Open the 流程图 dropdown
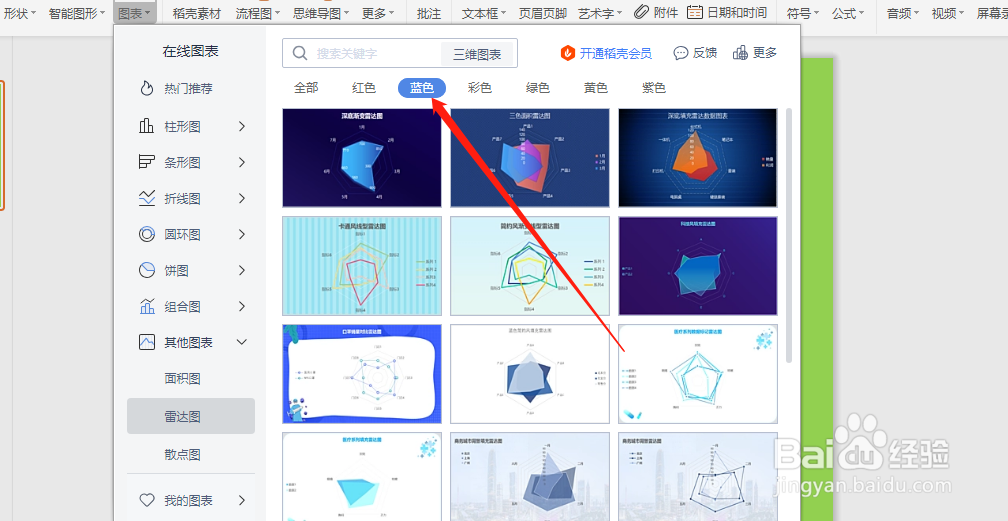This screenshot has width=1008, height=521. coord(257,13)
